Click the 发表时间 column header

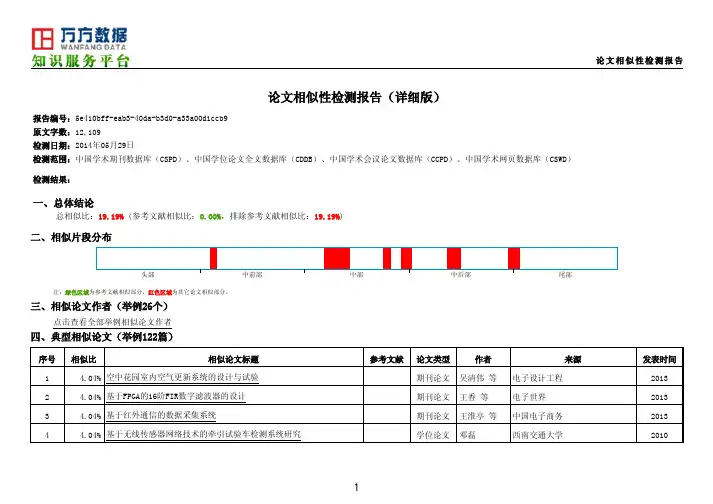point(657,359)
